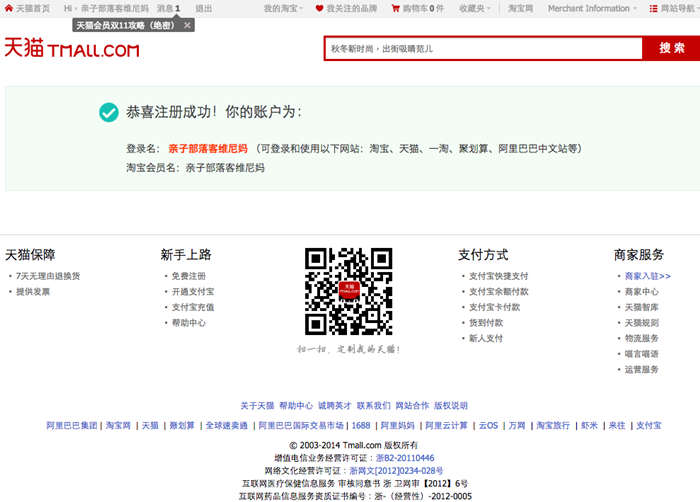The image size is (700, 502).
Task: Open 支付宝快捷支付 link
Action: 499,276
